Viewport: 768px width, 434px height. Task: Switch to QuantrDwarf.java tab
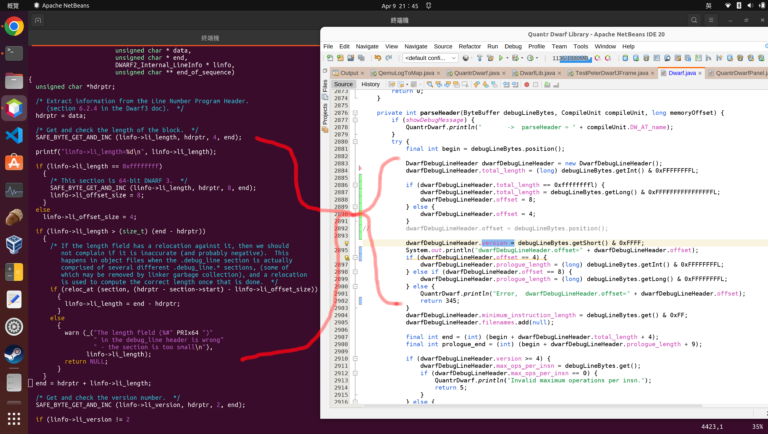coord(477,73)
